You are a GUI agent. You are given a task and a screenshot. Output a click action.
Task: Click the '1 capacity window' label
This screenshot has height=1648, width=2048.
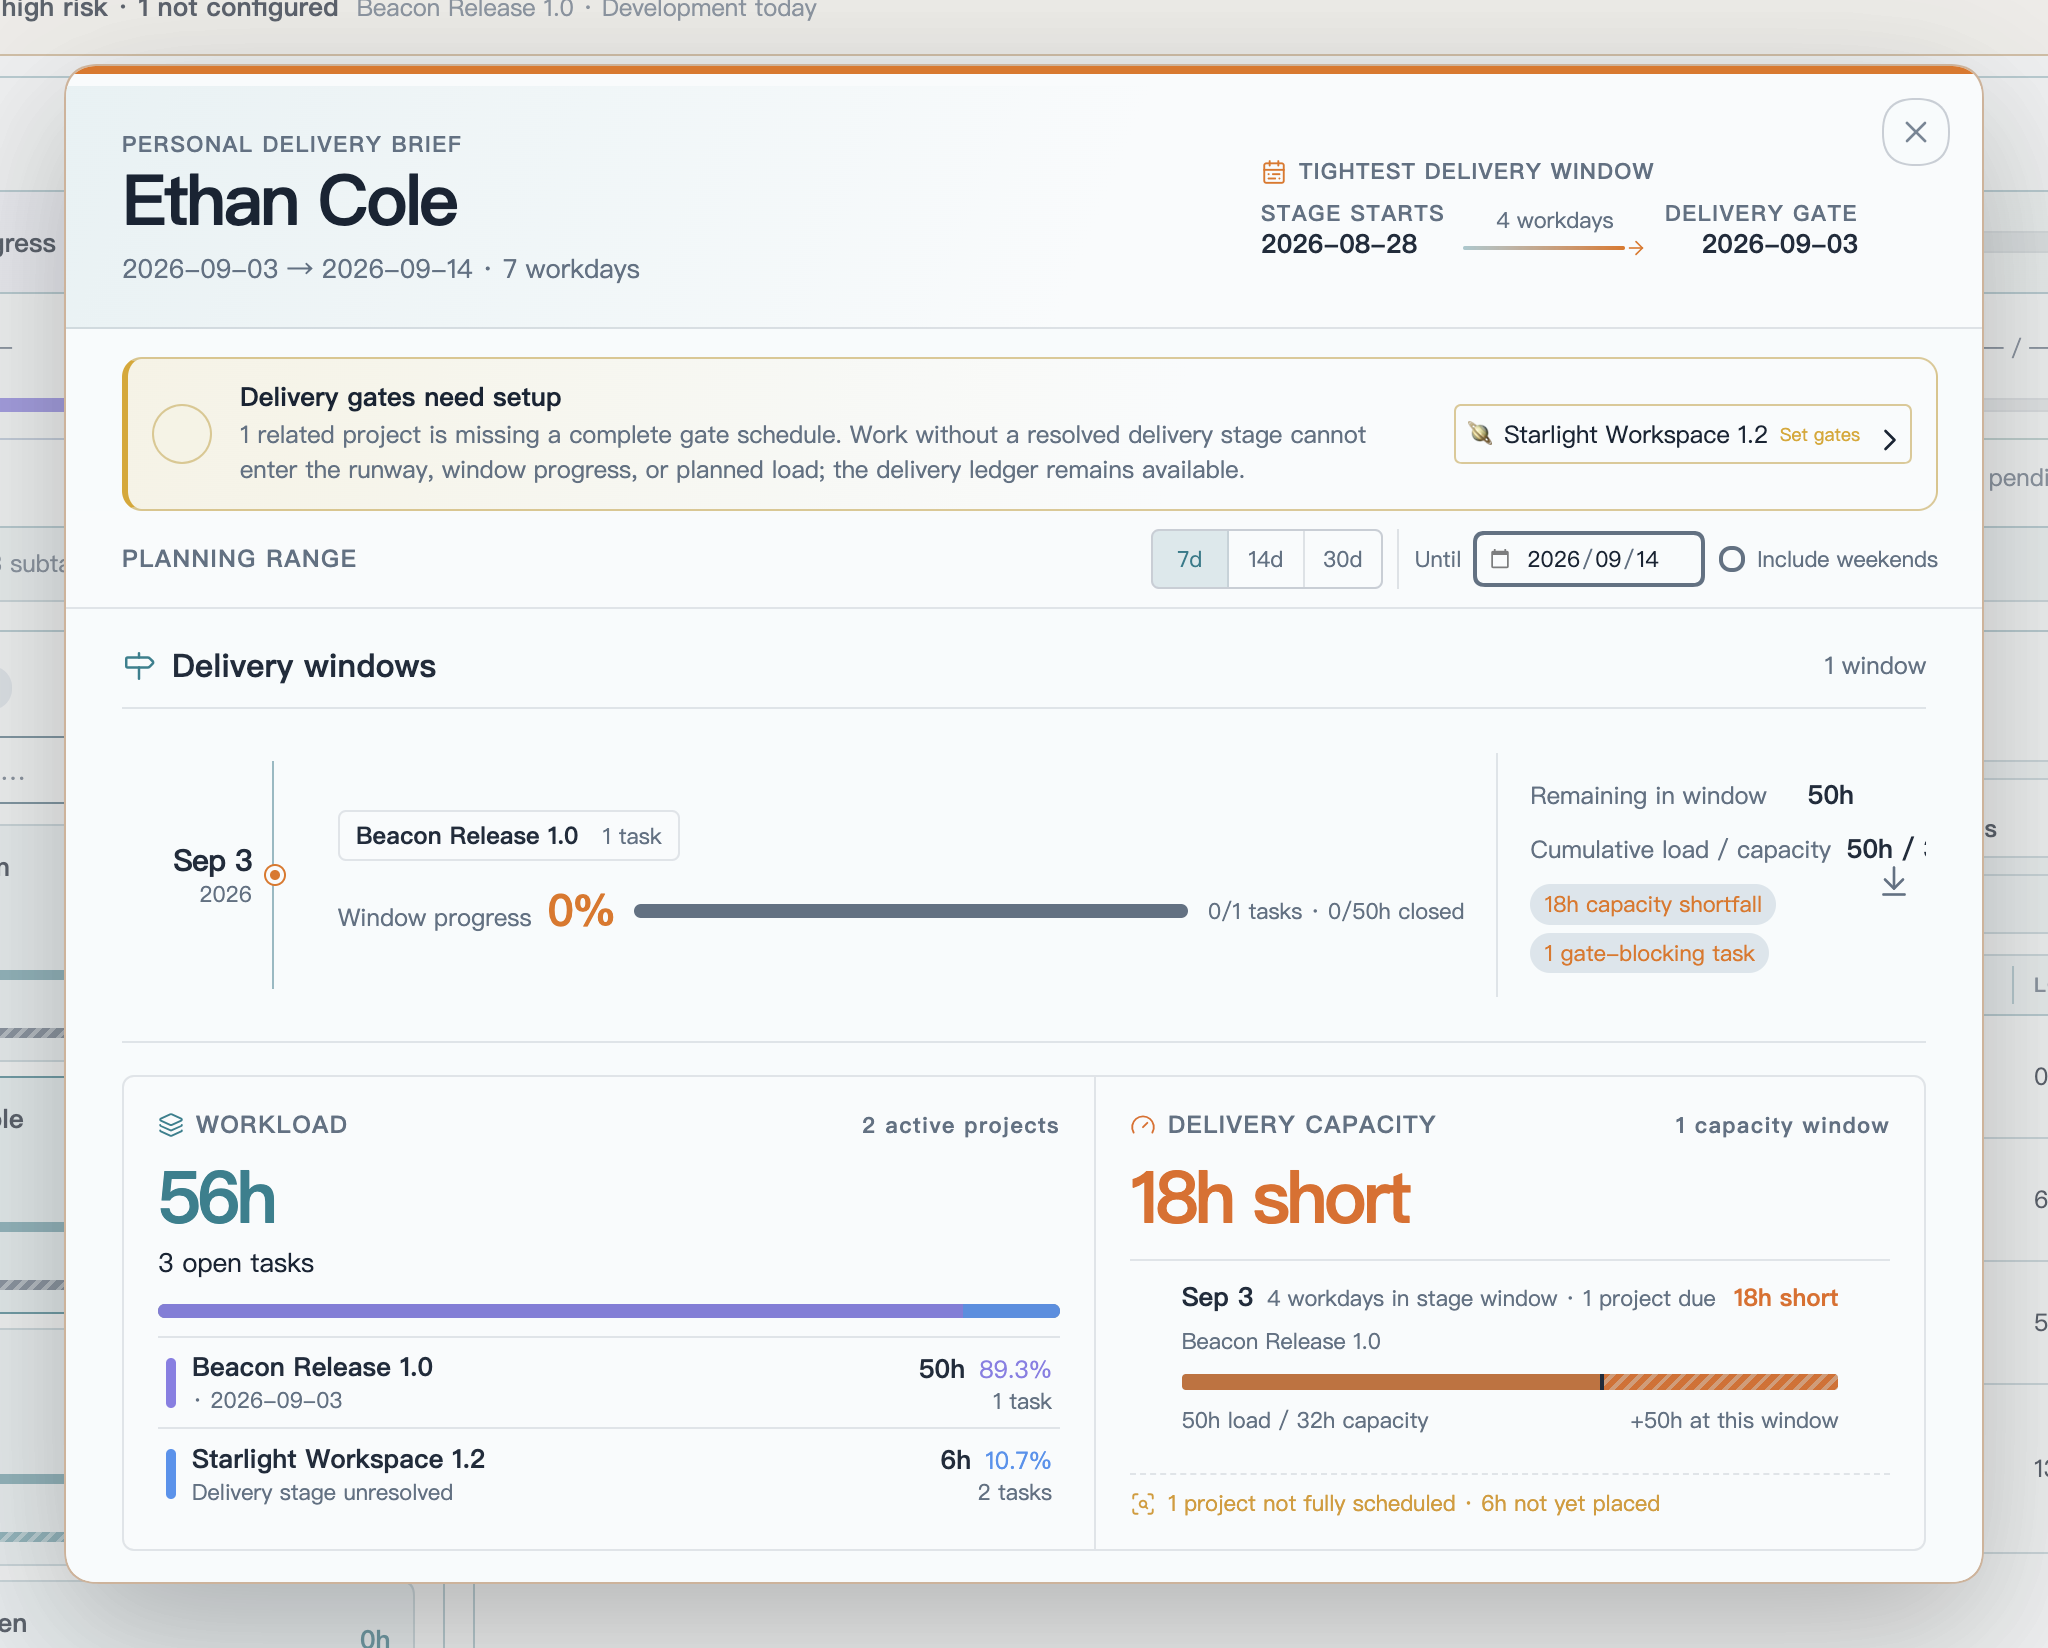pos(1782,1125)
